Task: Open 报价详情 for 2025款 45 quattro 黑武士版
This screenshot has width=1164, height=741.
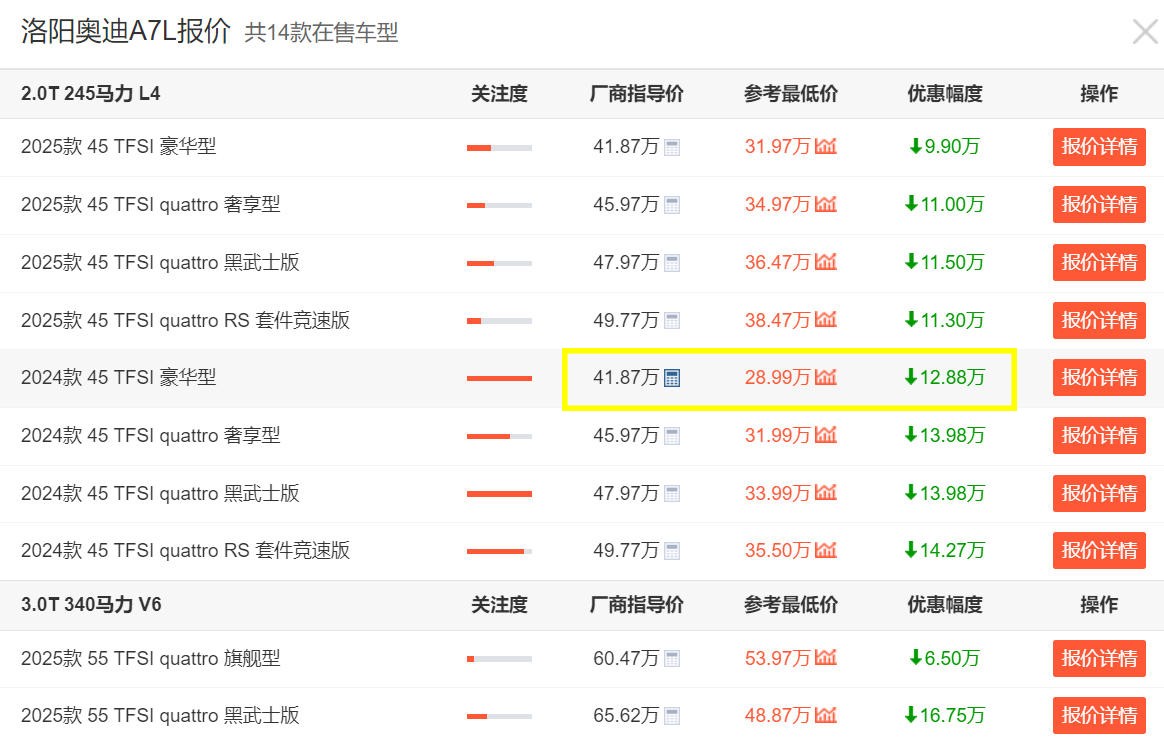Action: [x=1099, y=263]
